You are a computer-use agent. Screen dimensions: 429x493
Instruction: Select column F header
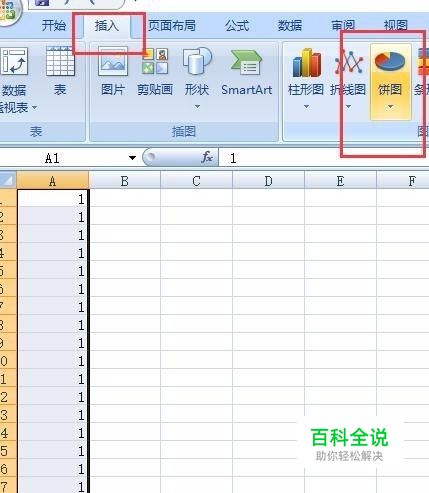[403, 181]
